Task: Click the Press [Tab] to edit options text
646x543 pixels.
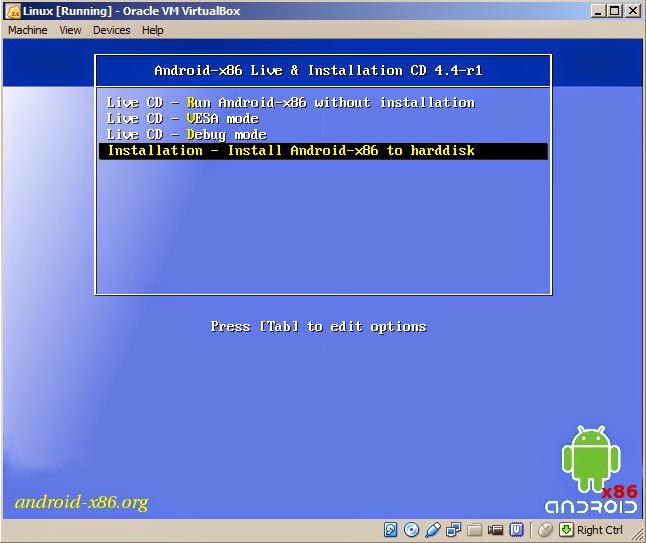Action: click(x=318, y=327)
